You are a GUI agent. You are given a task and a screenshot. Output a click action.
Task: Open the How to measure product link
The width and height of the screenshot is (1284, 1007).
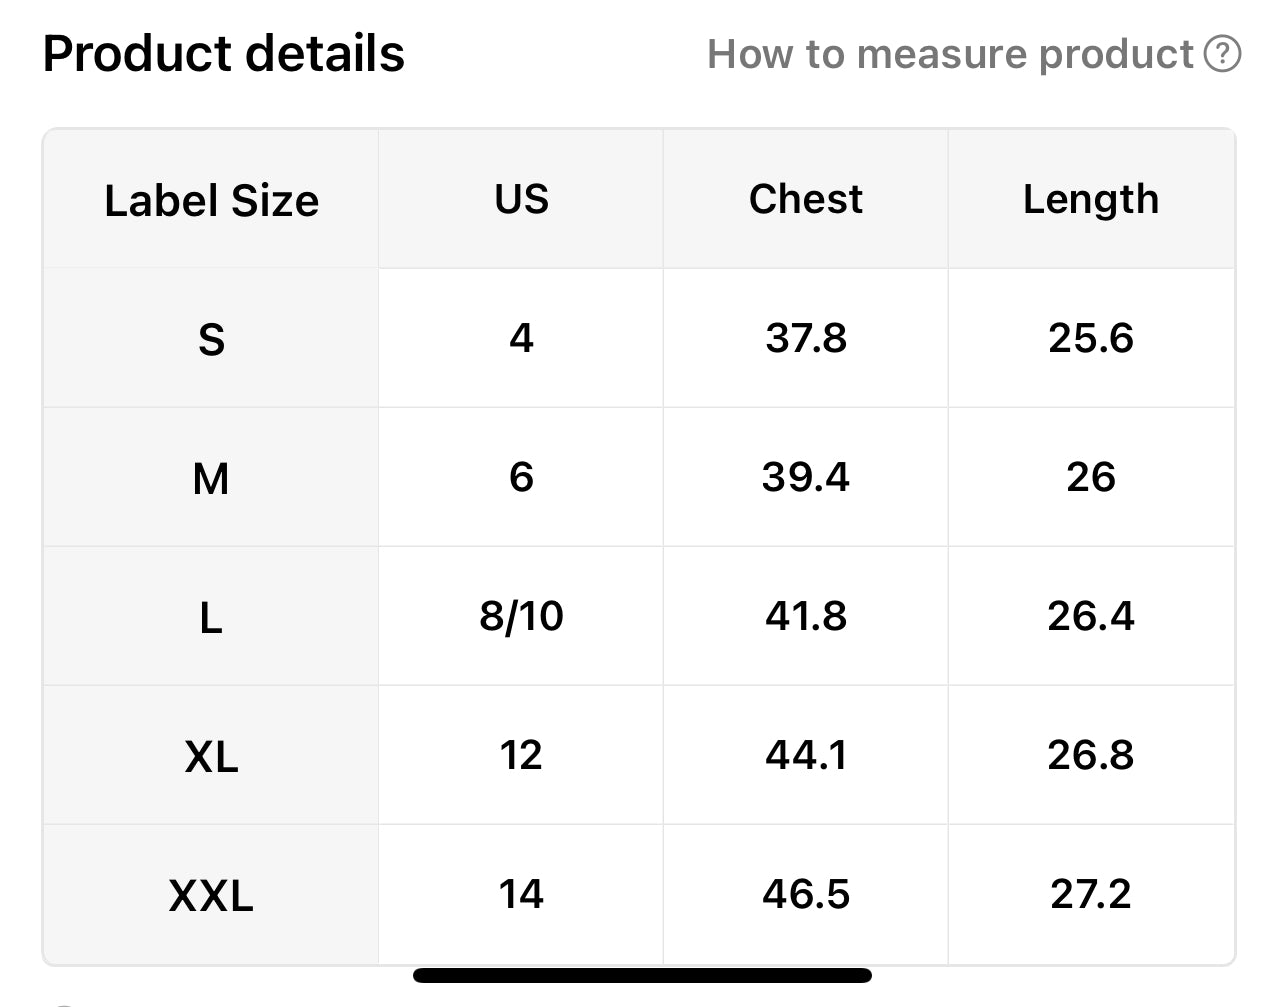pos(950,54)
